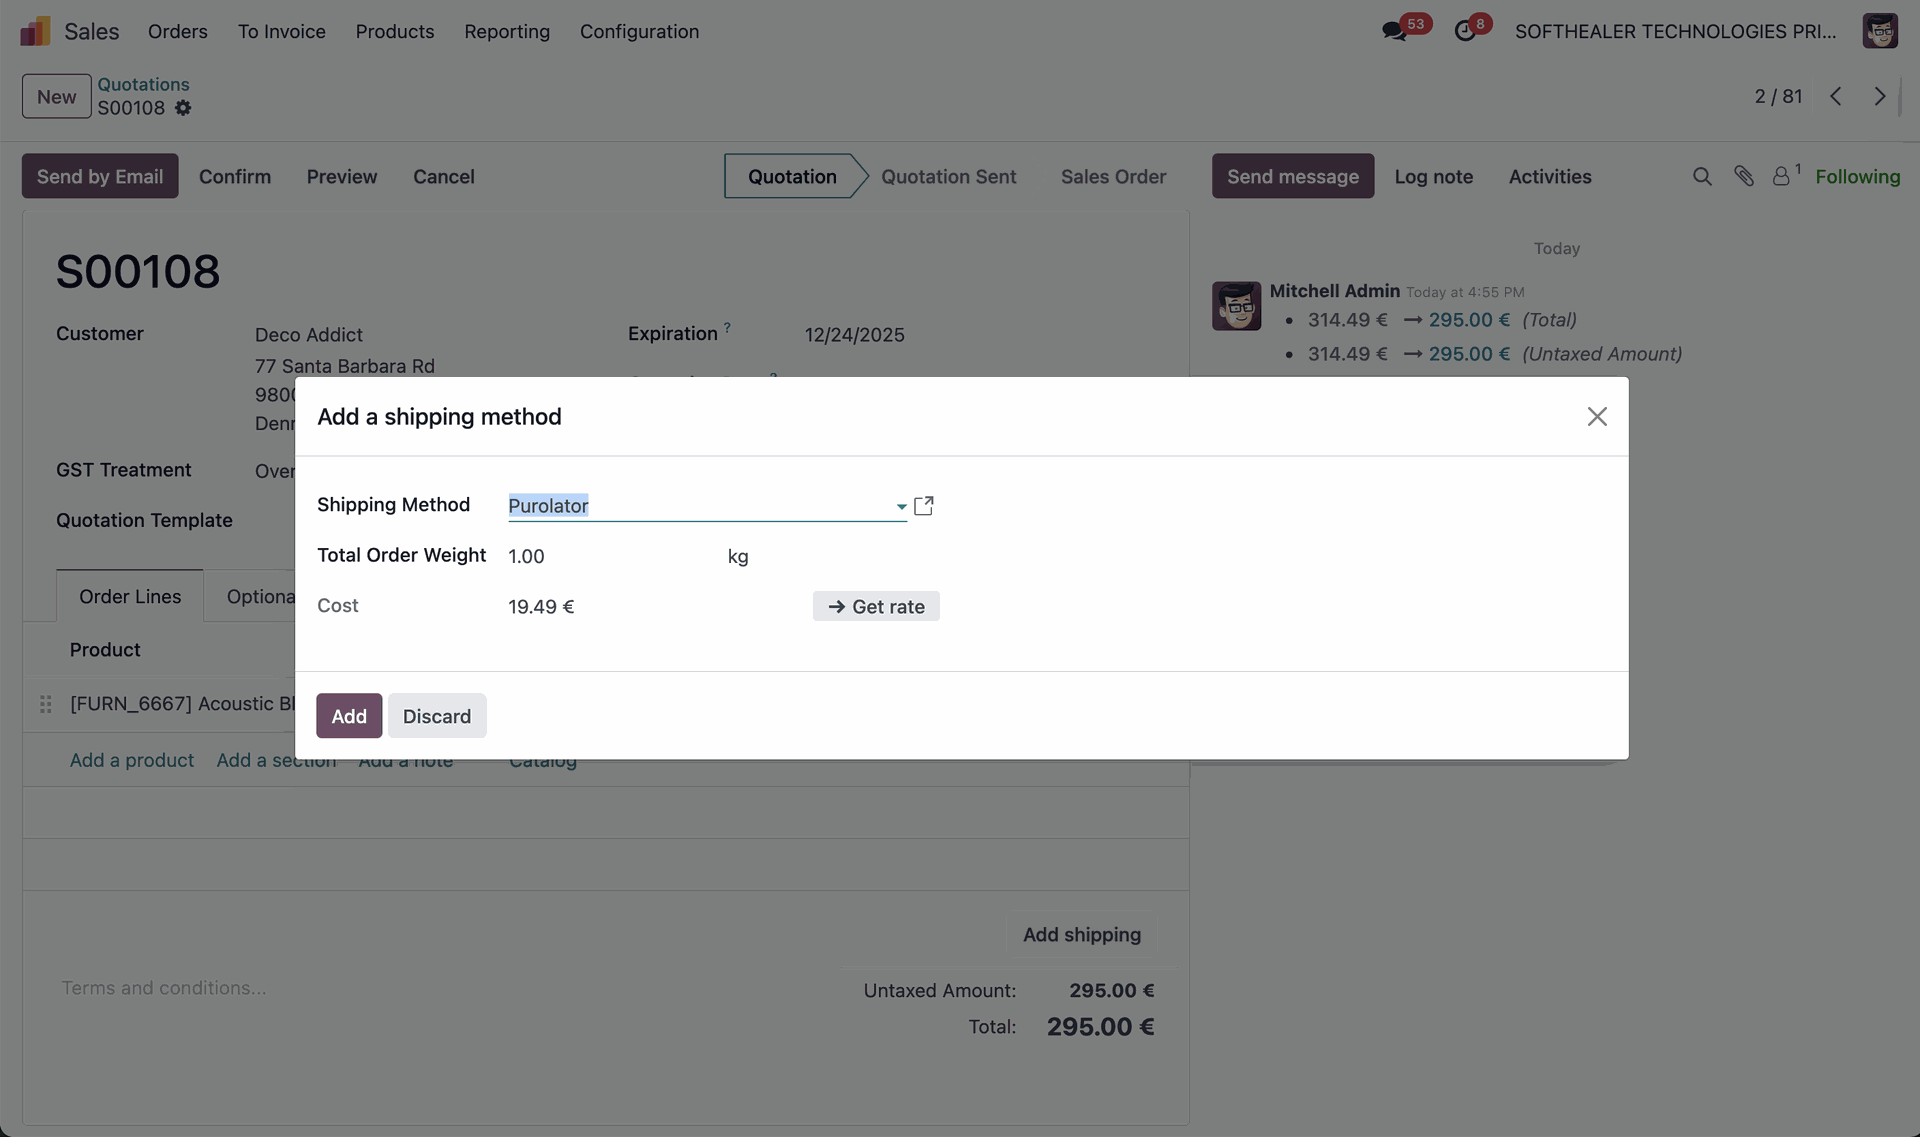Go to next record arrow

pos(1880,97)
